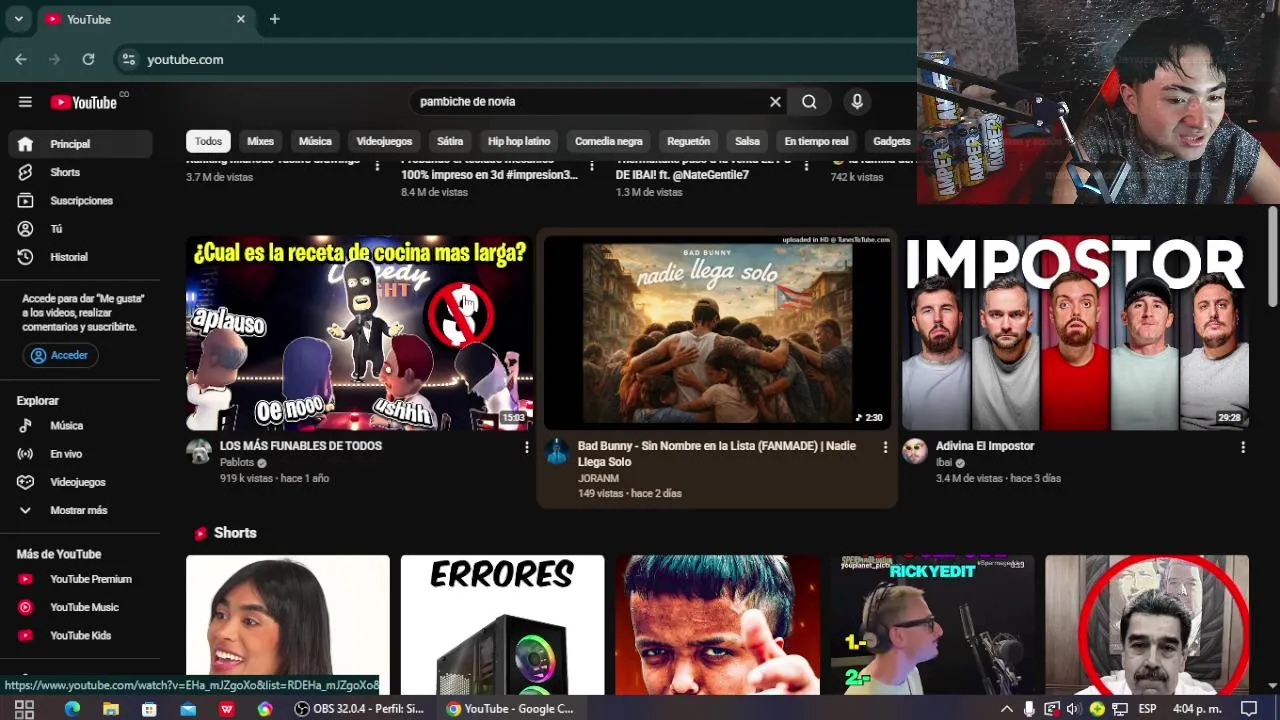Open volume control in system tray
Viewport: 1280px width, 720px height.
click(1073, 709)
